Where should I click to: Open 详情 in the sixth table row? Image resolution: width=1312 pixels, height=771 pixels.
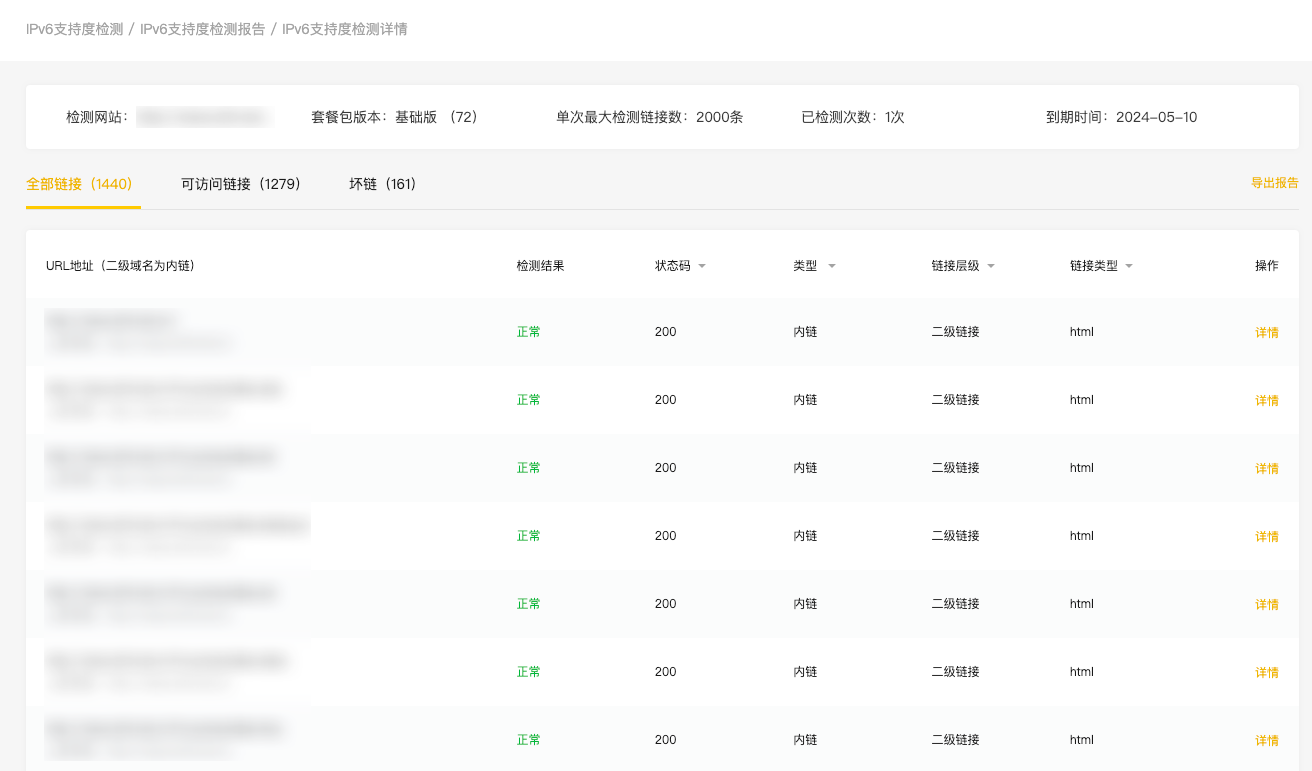[x=1266, y=672]
